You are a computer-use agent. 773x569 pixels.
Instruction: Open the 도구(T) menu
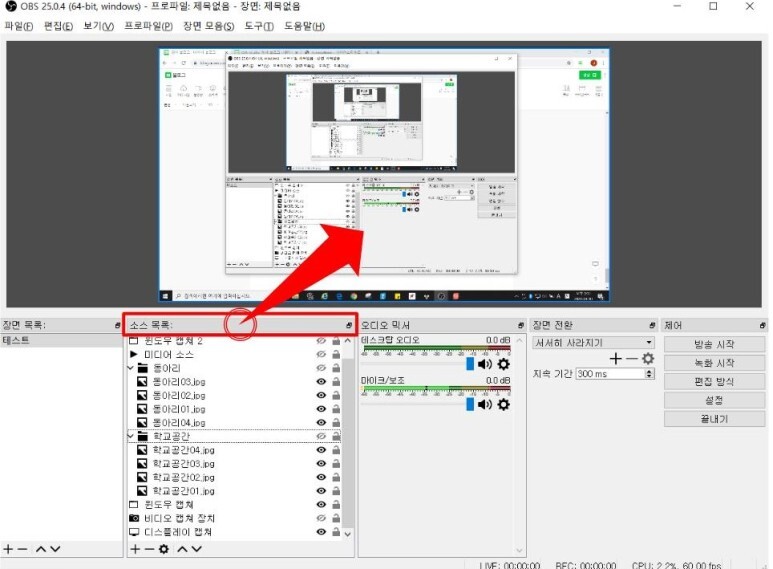259,26
